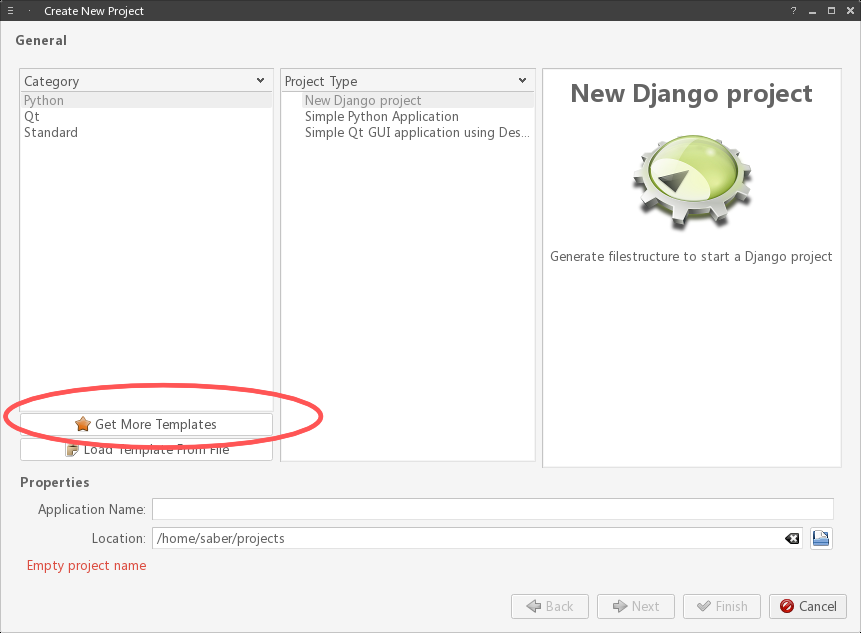
Task: Click the Finish button
Action: pyautogui.click(x=722, y=606)
